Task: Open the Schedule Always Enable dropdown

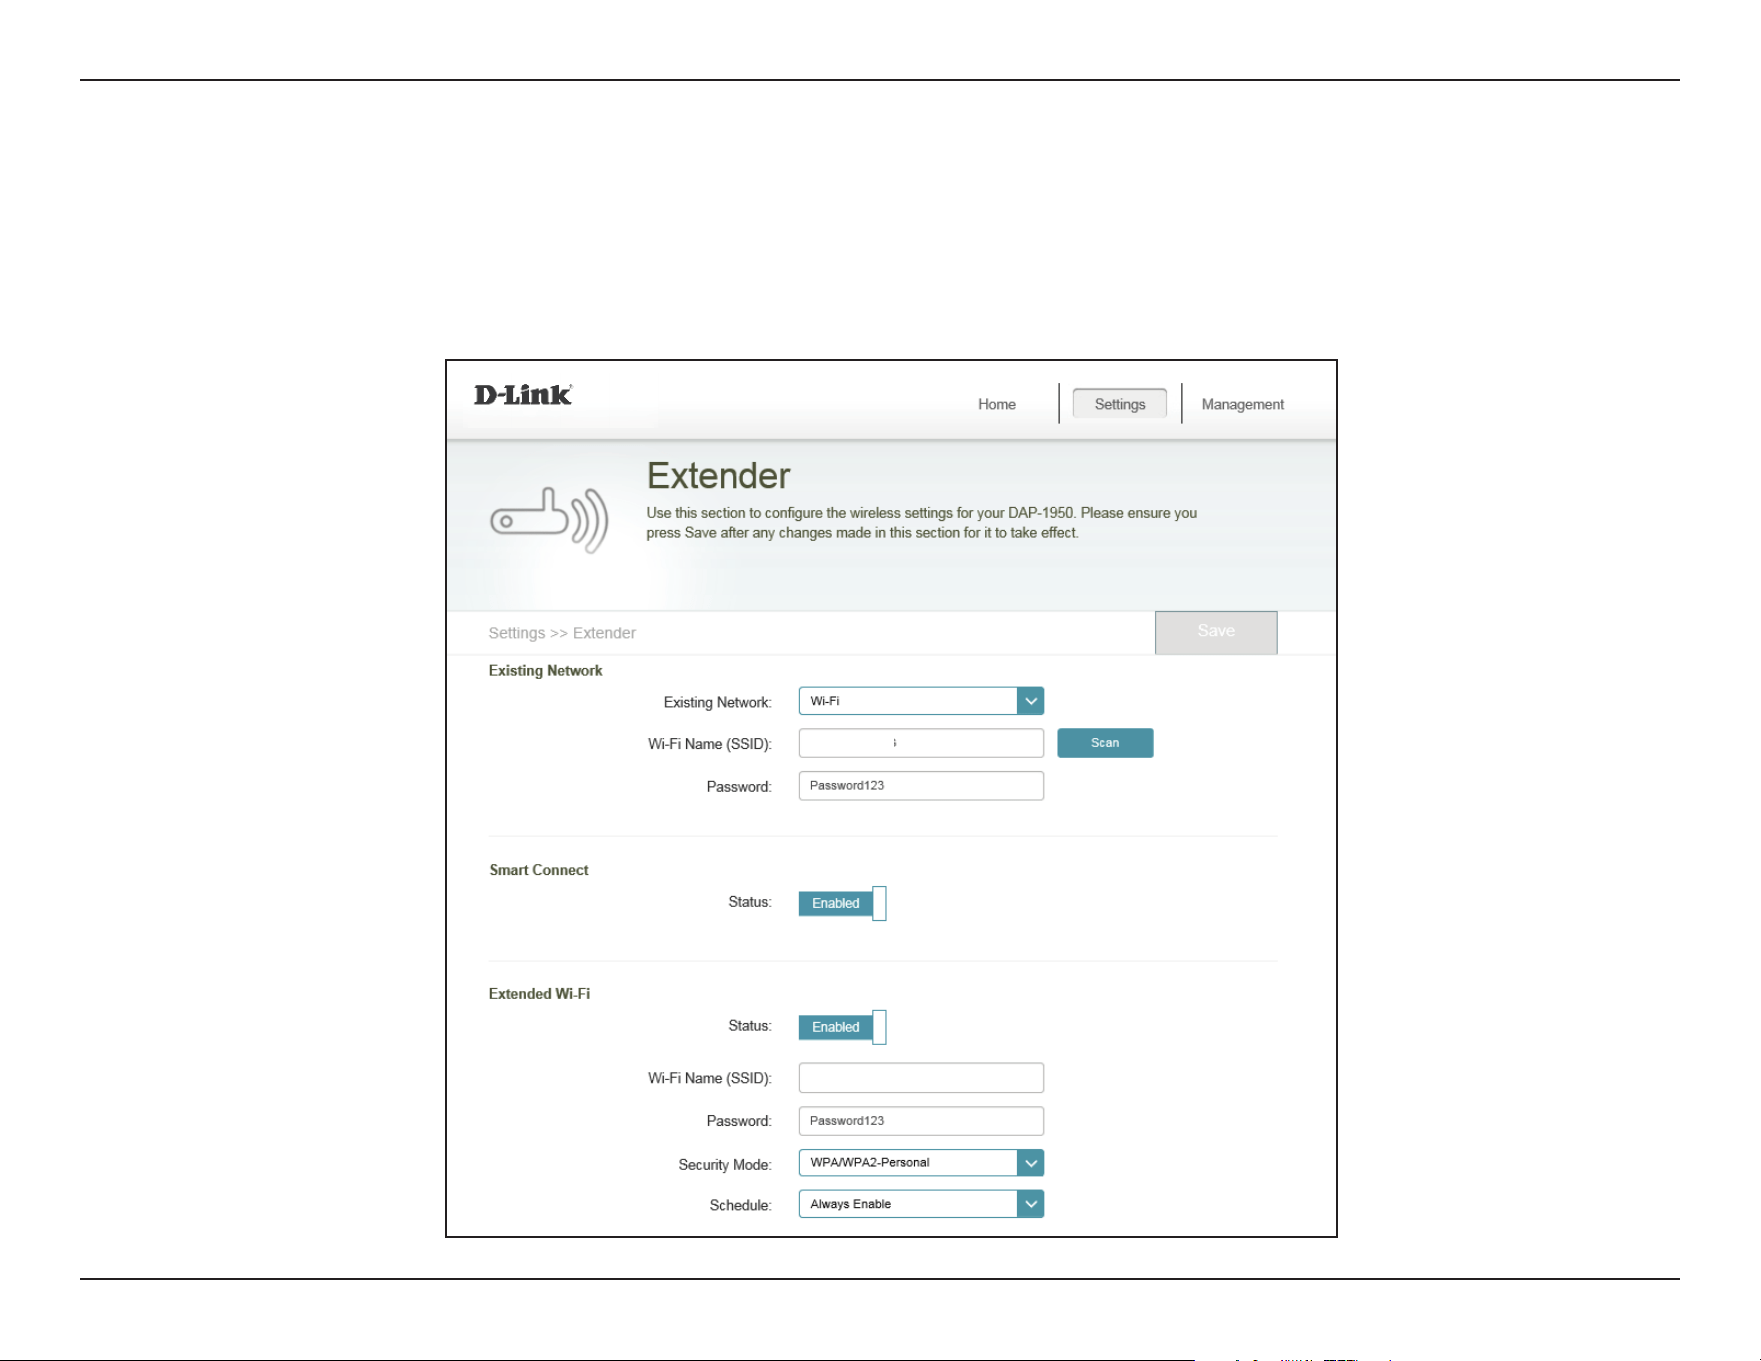Action: click(921, 1204)
